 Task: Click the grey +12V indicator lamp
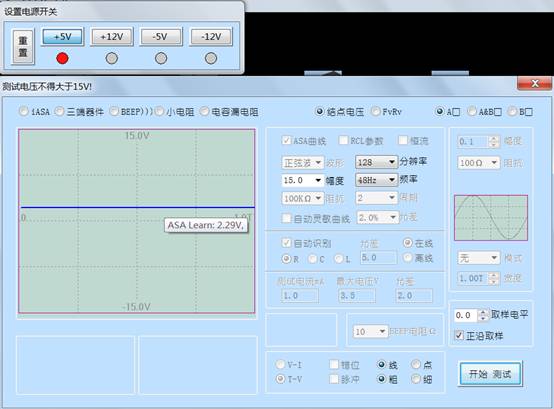(112, 58)
